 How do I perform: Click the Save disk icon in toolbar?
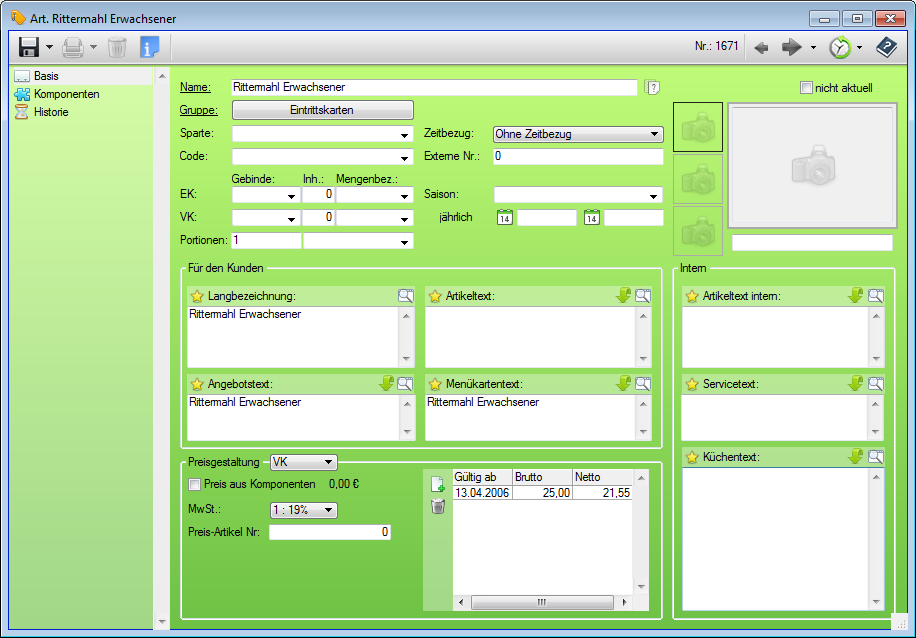(29, 47)
